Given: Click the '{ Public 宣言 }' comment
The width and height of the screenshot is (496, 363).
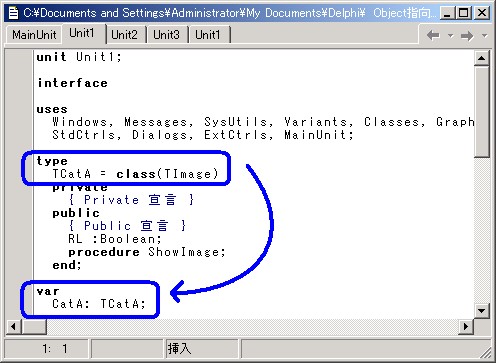Looking at the screenshot, I should tap(127, 226).
